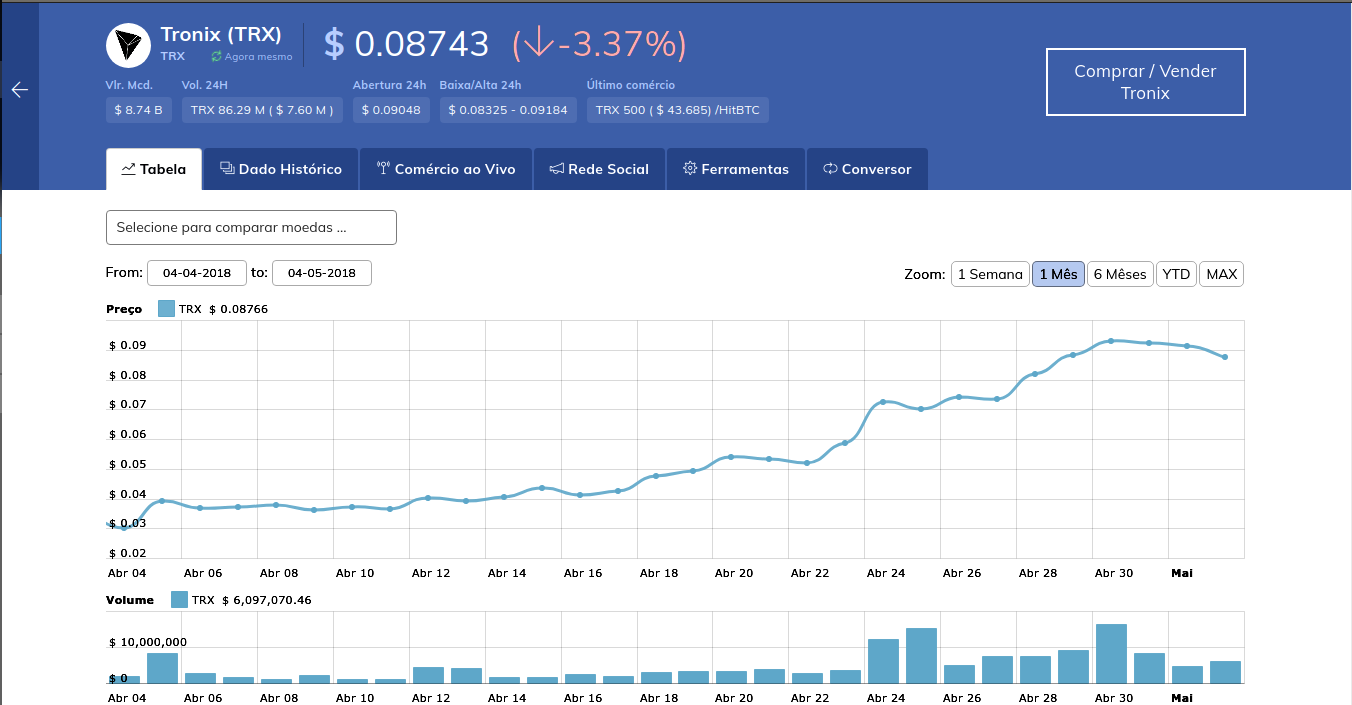Click Comprar / Vender Tronix button
The height and width of the screenshot is (705, 1352).
(x=1145, y=82)
